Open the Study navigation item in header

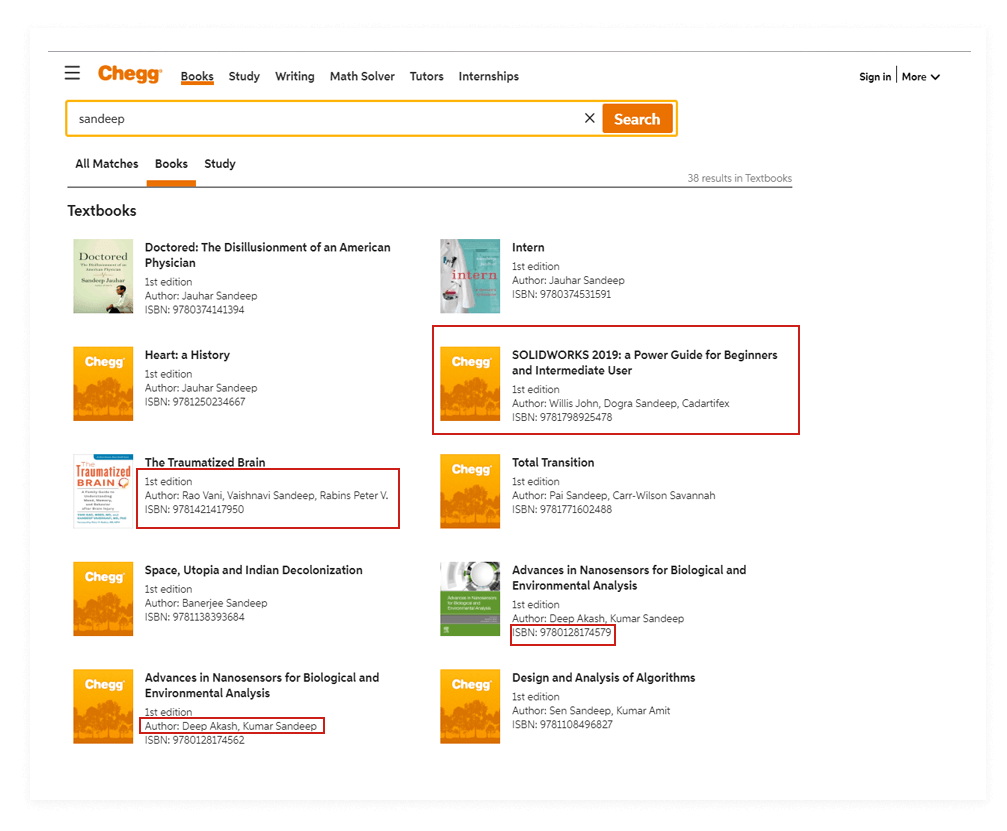coord(244,76)
